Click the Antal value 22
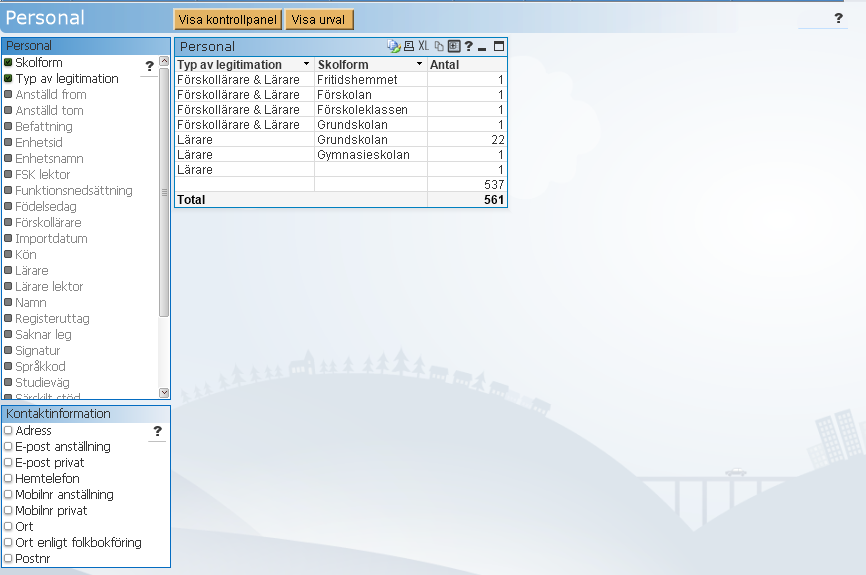The image size is (866, 575). click(467, 140)
